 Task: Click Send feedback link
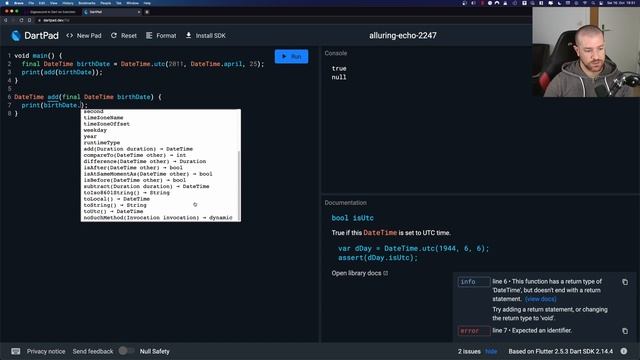[x=93, y=351]
